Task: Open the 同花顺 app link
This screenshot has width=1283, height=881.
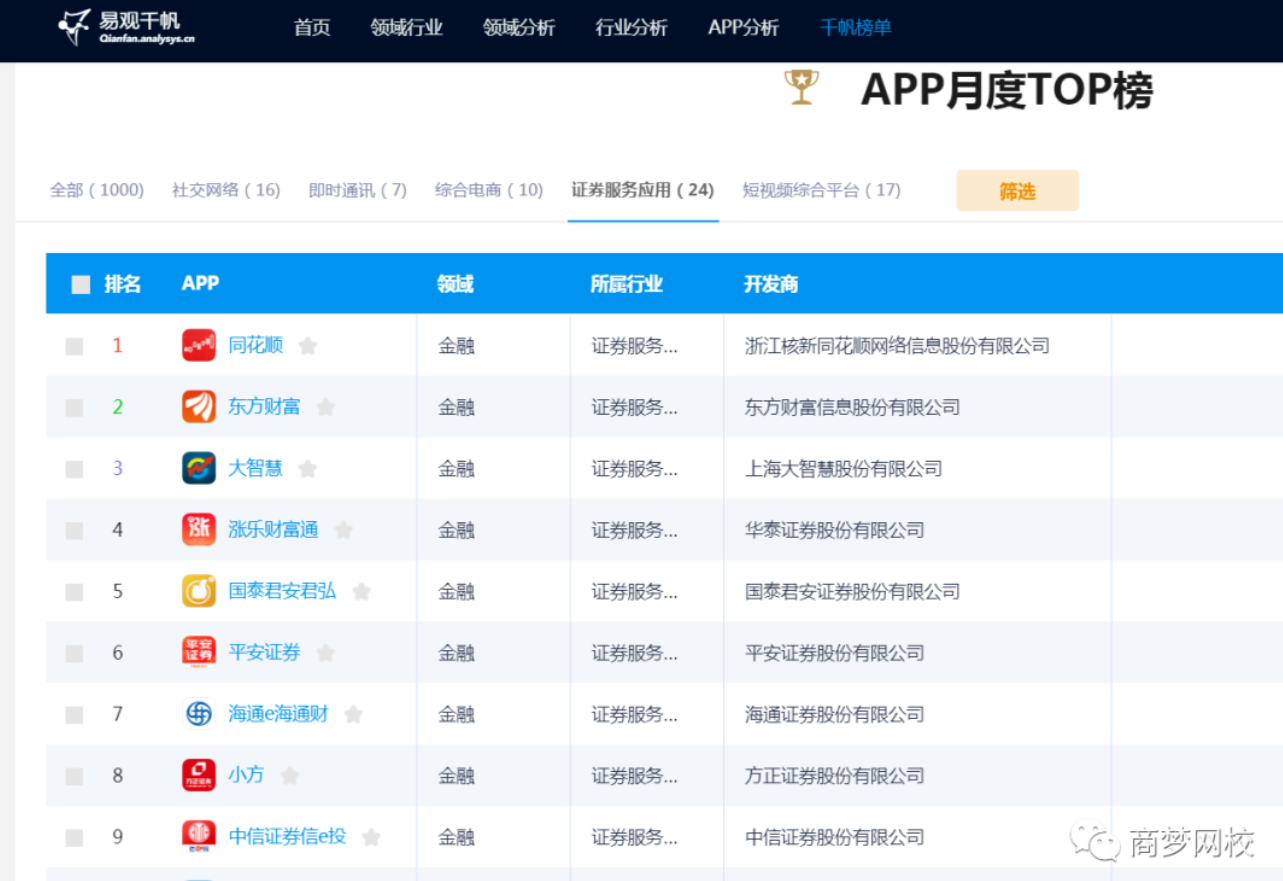Action: coord(256,346)
